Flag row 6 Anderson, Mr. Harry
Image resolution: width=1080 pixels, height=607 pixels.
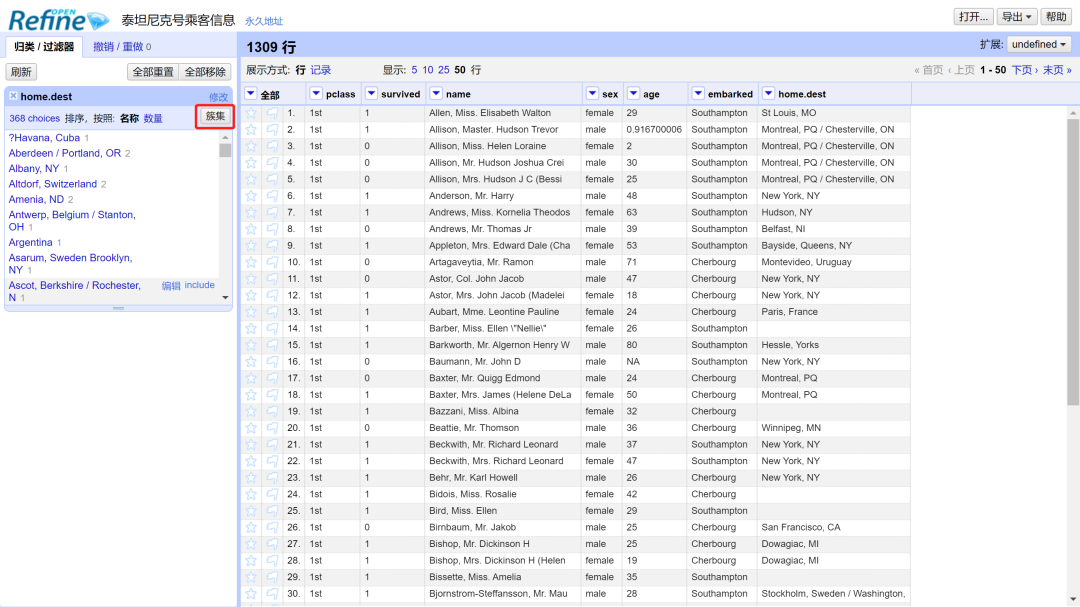pos(273,196)
